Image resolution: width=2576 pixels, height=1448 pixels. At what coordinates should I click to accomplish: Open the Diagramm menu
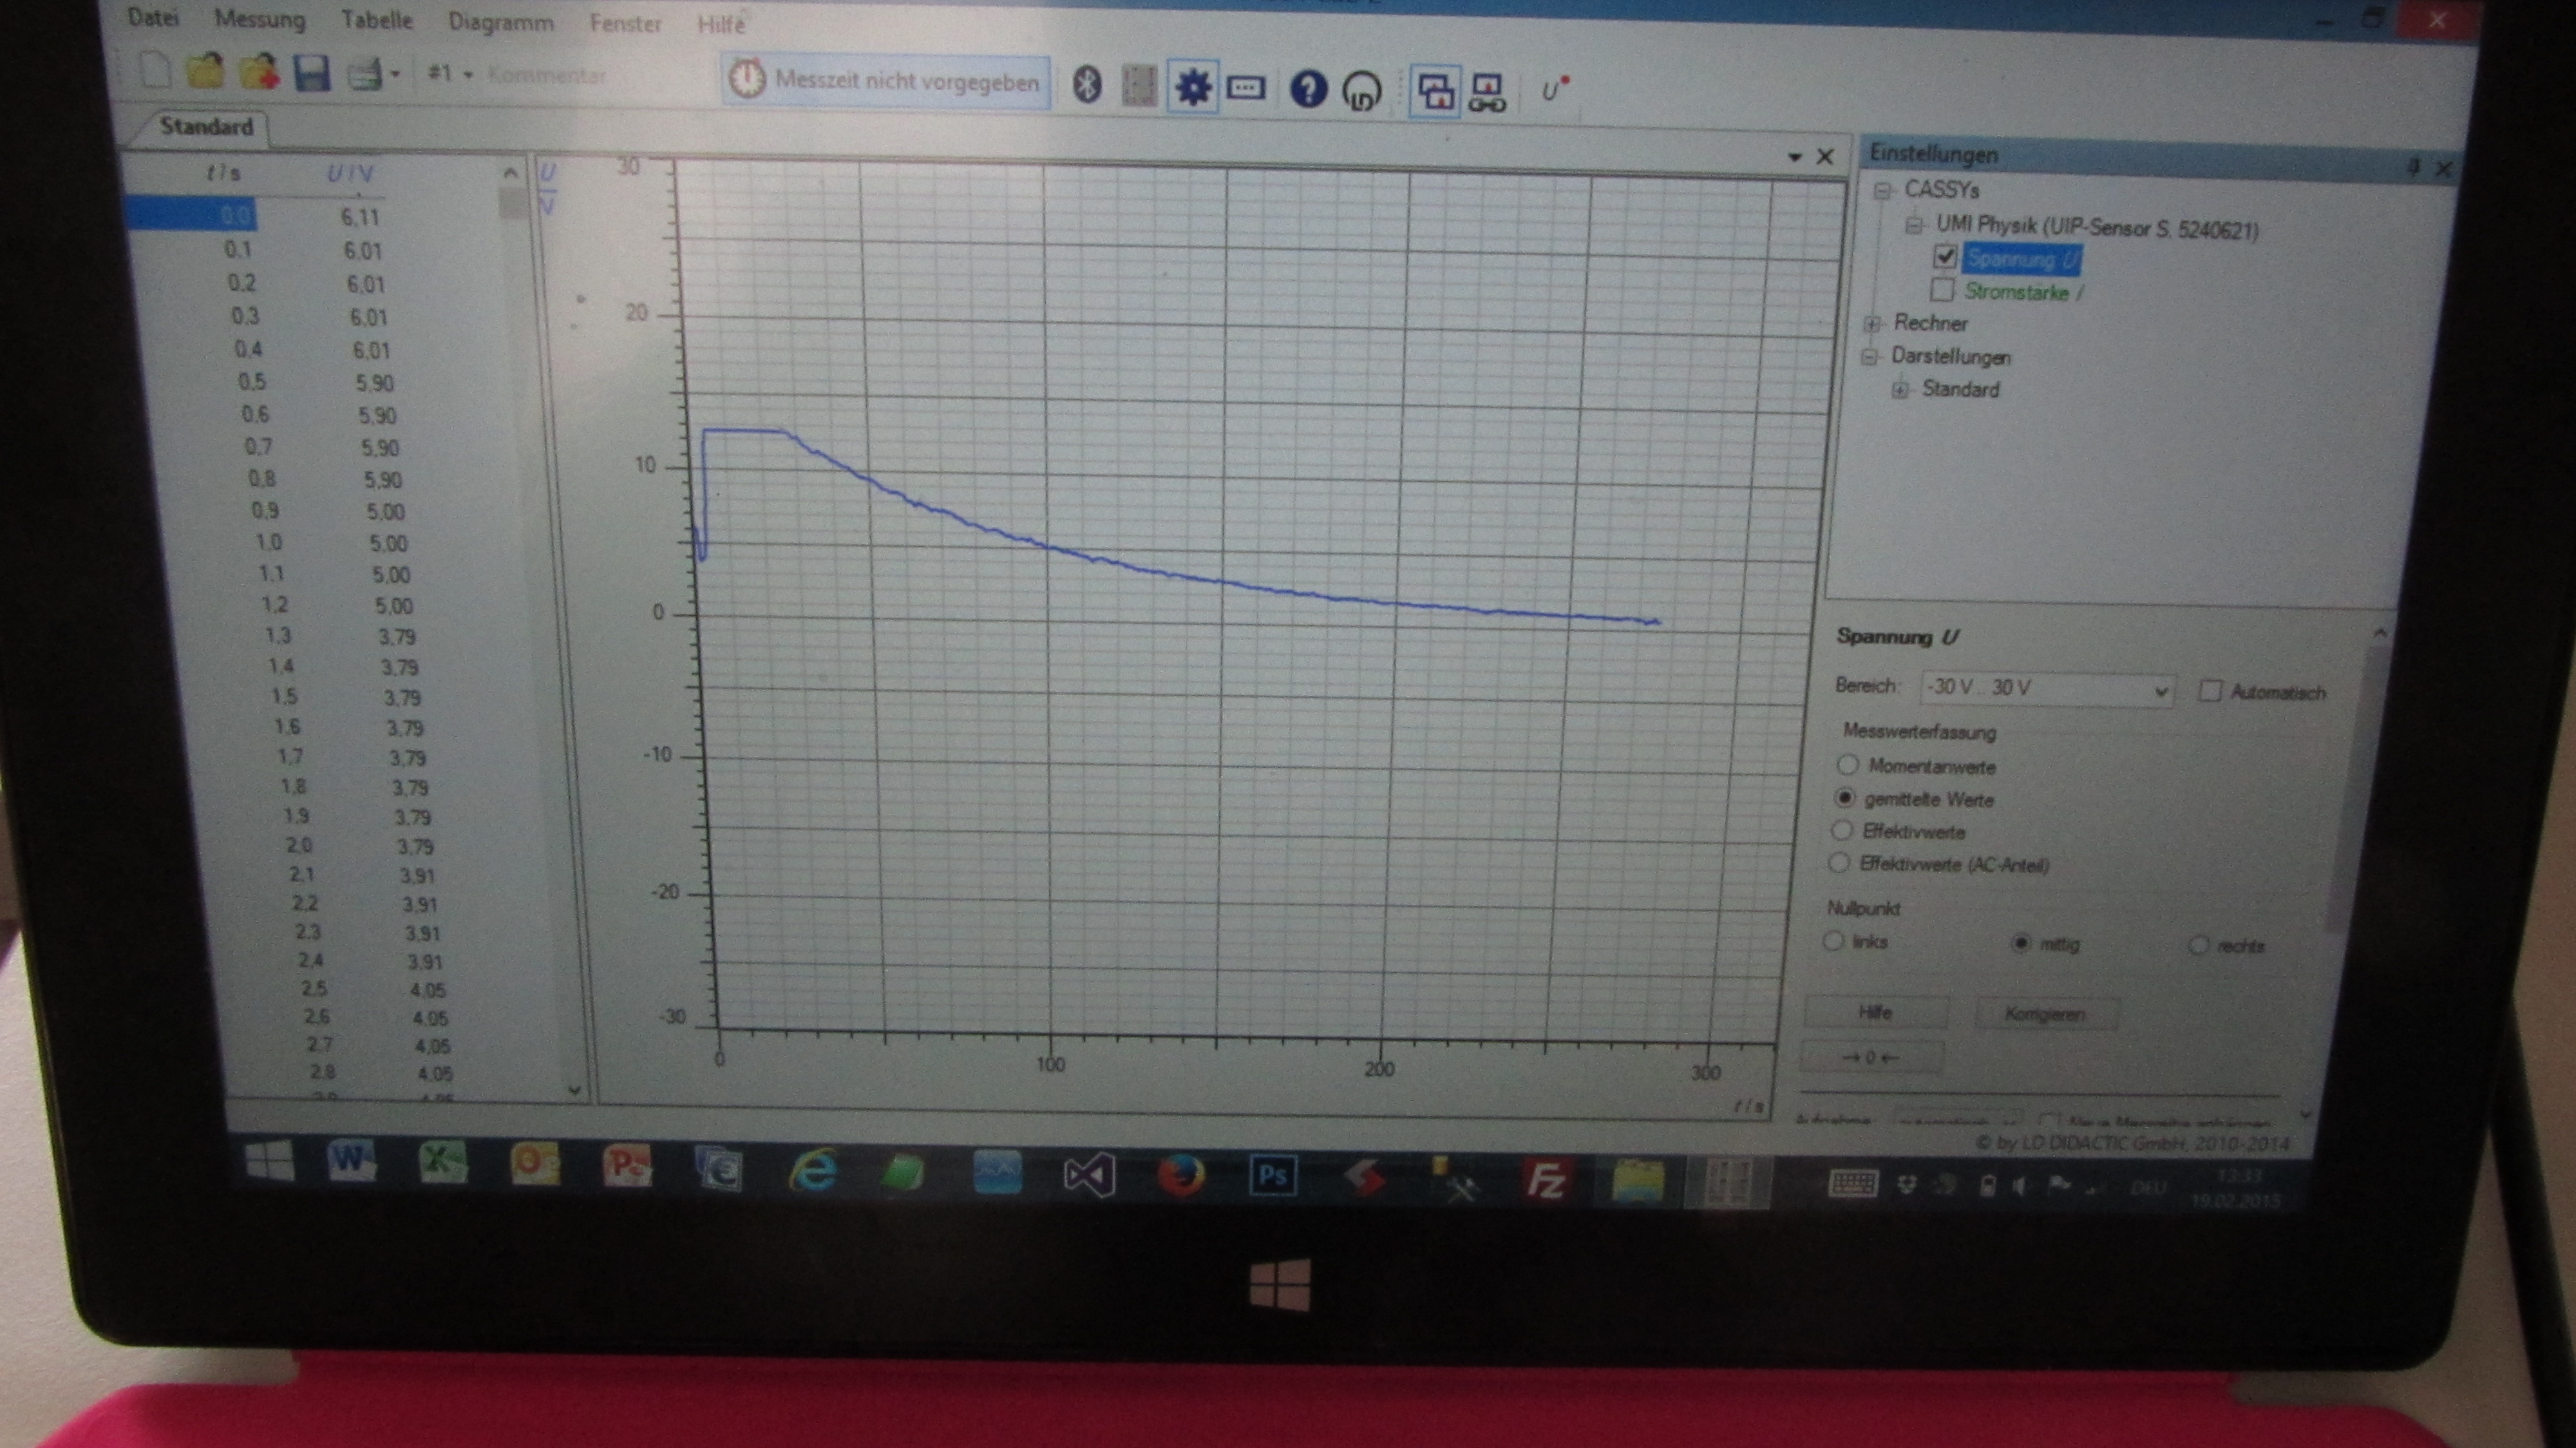(x=500, y=22)
